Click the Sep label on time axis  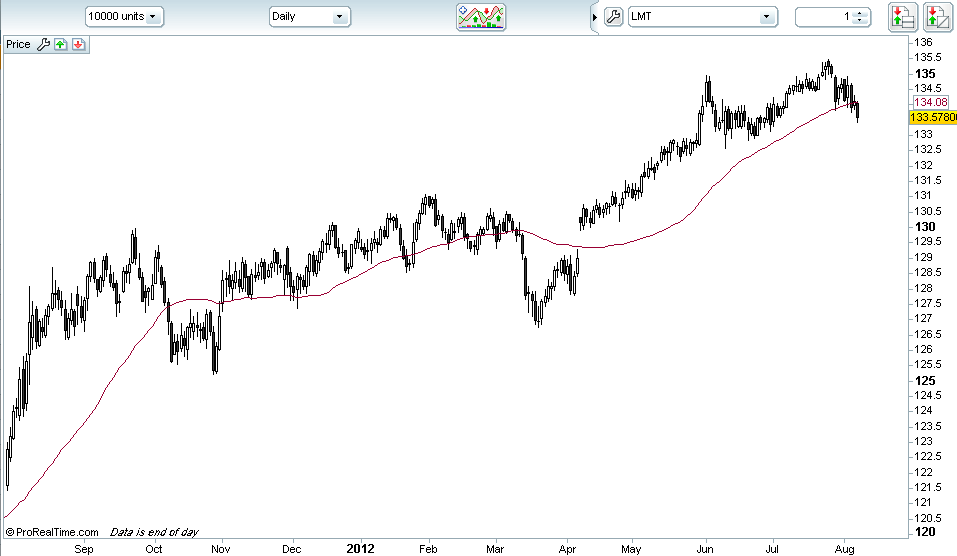coord(84,549)
